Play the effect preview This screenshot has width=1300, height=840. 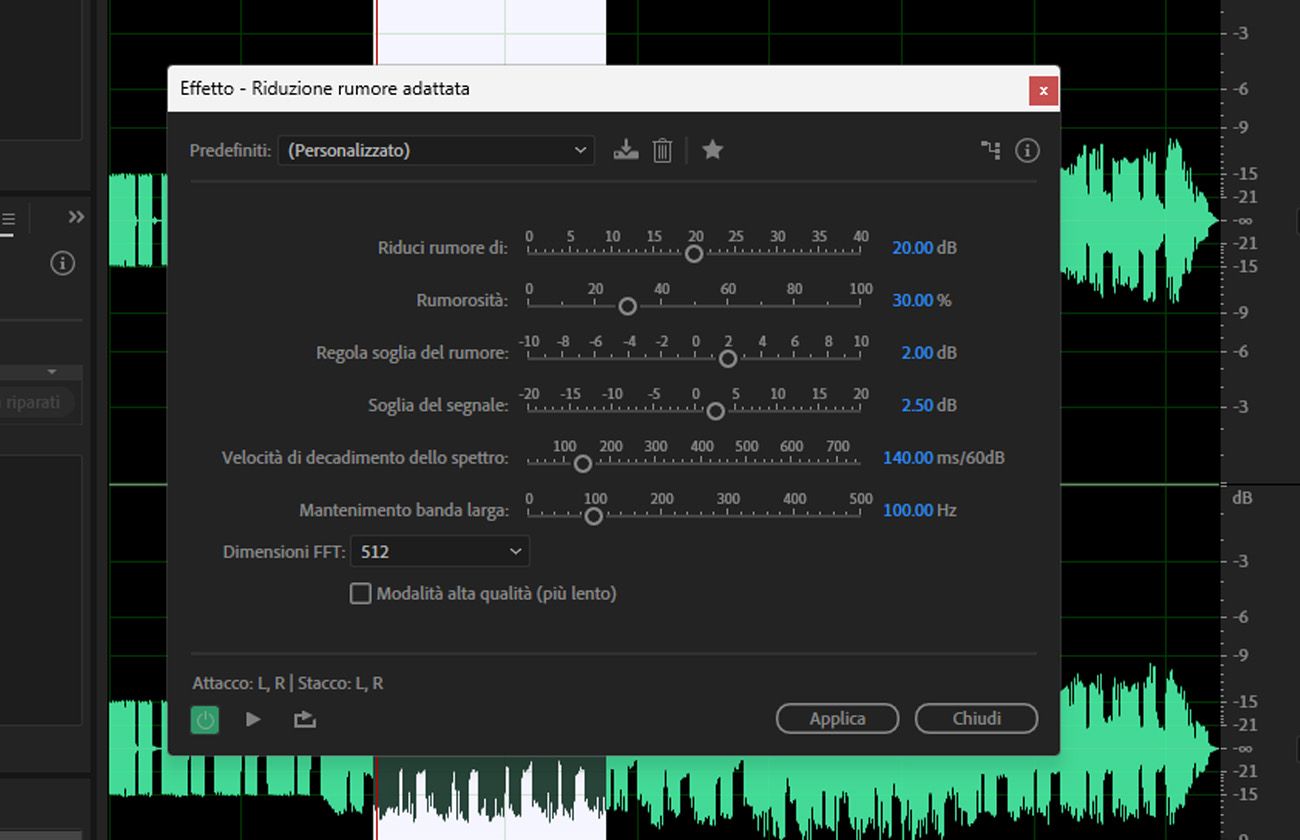coord(253,719)
